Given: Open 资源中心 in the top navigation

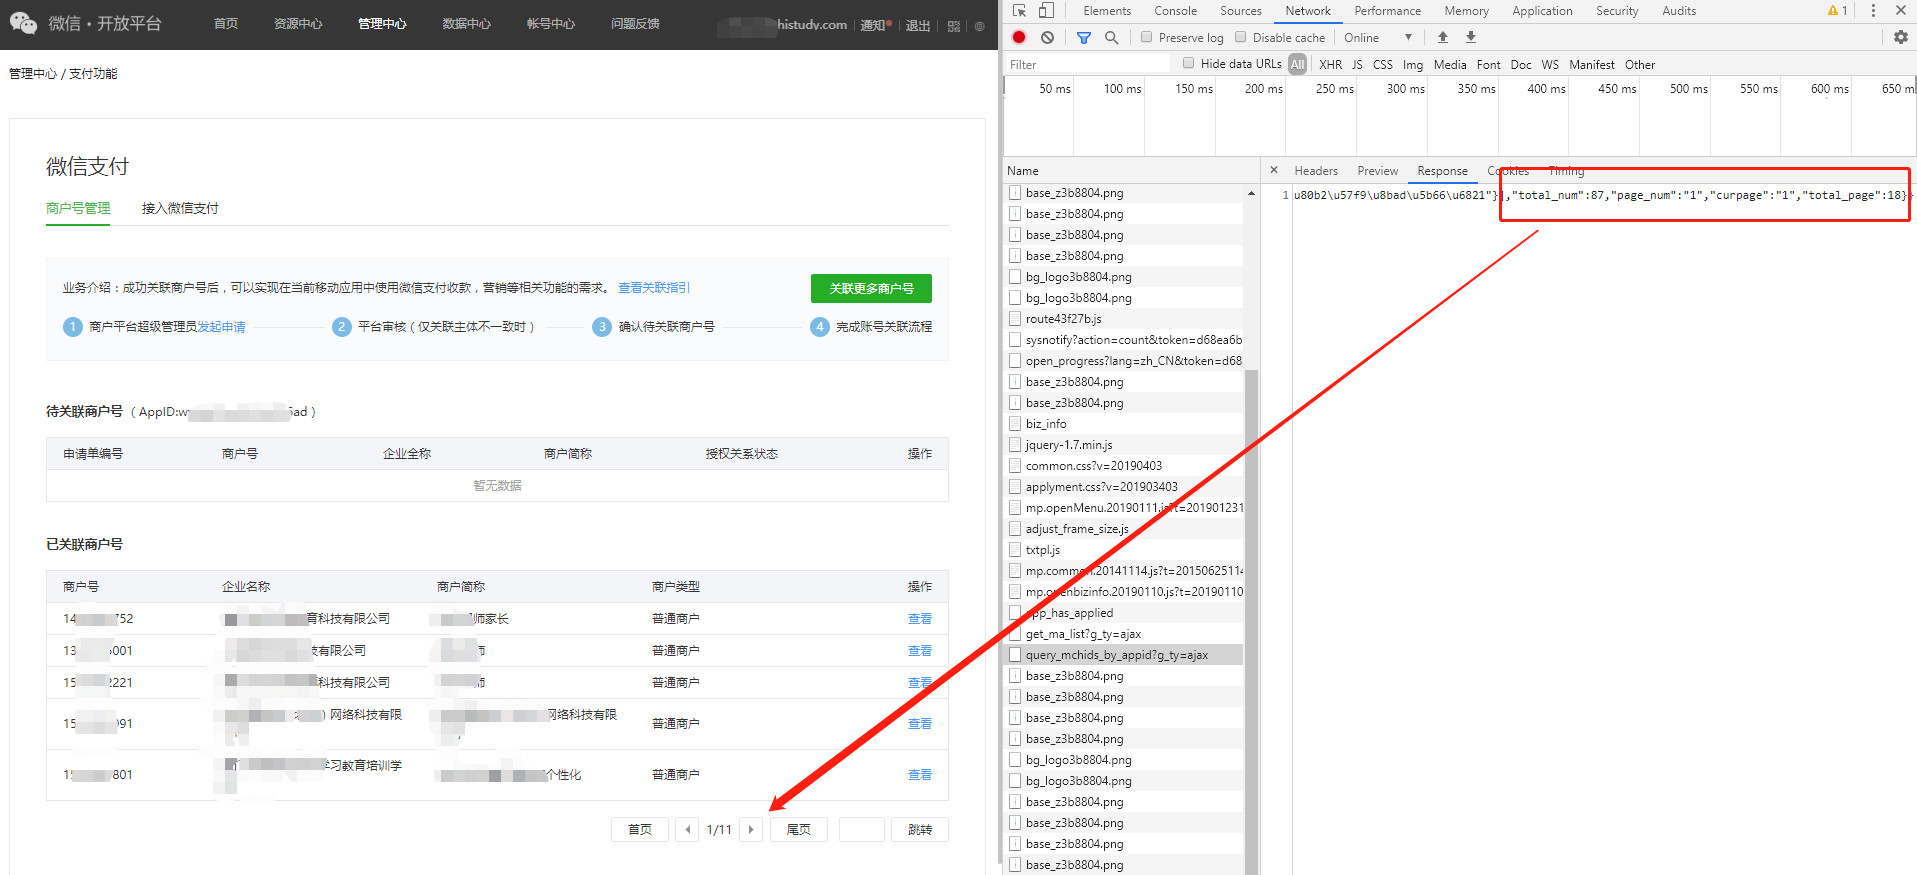Looking at the screenshot, I should (298, 24).
